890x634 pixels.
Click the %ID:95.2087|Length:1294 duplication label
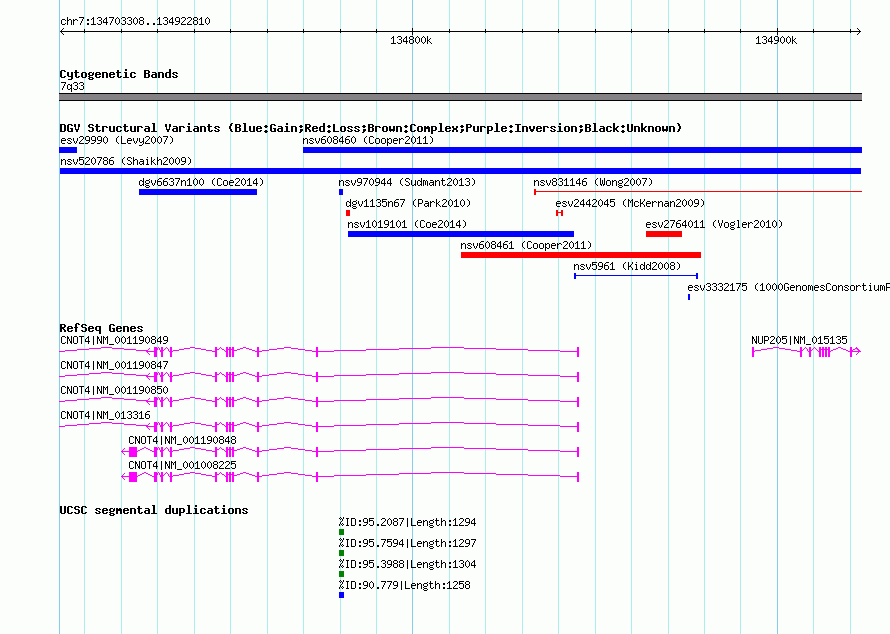(x=407, y=522)
